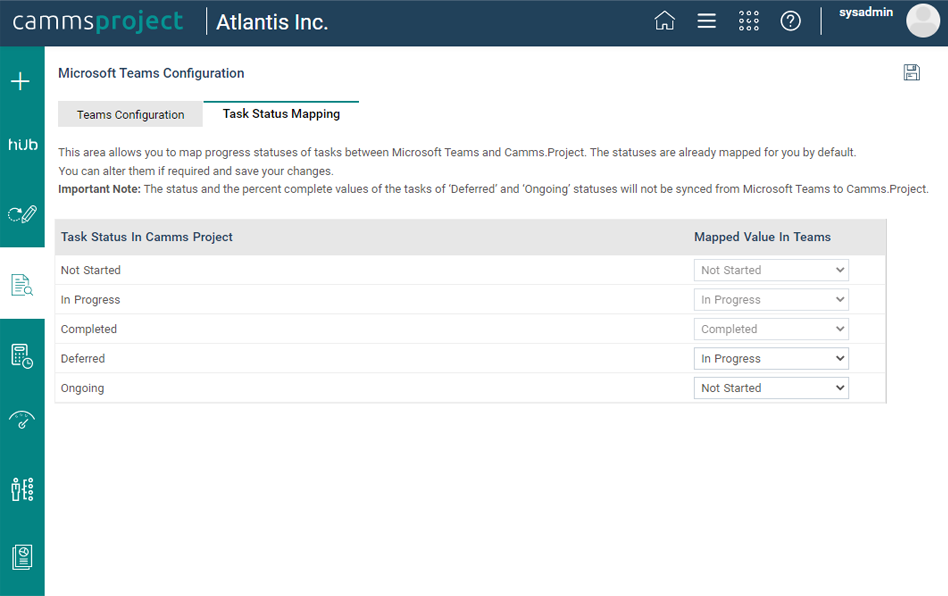
Task: Open the document search sidebar icon
Action: point(22,285)
